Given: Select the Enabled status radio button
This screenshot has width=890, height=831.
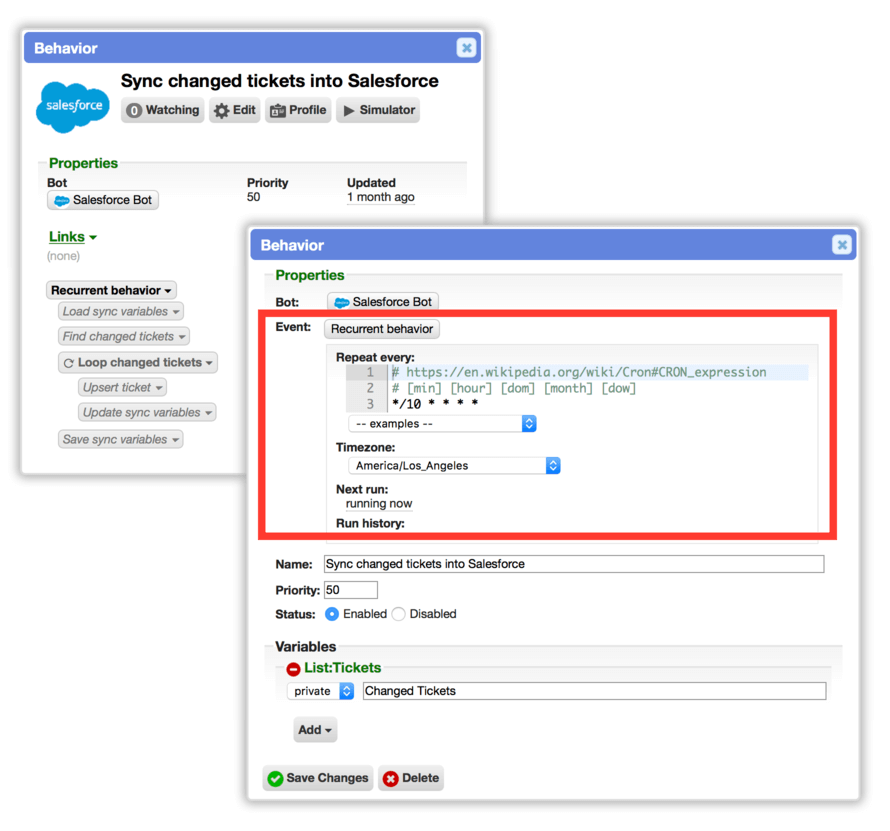Looking at the screenshot, I should [x=332, y=614].
